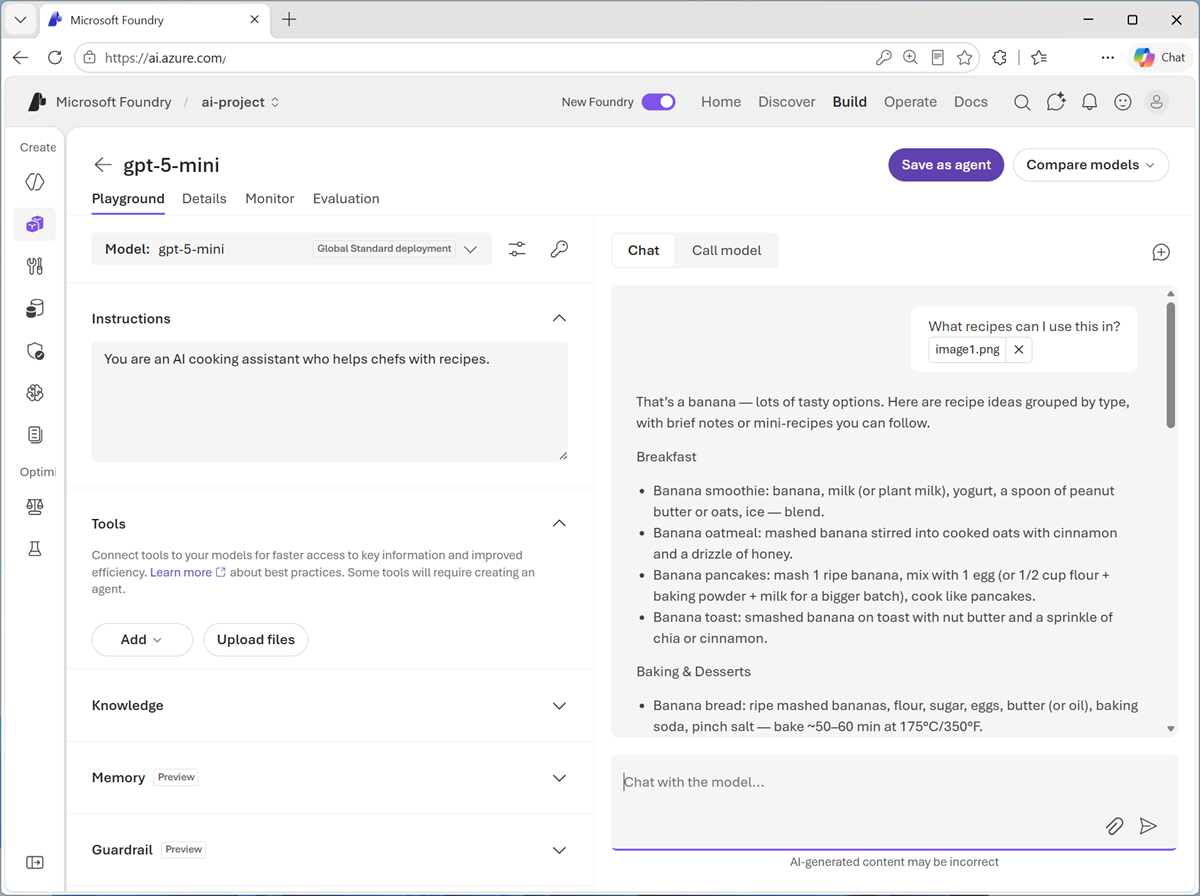Open model parameter sliders icon
Screen dimensions: 1200x896
pyautogui.click(x=517, y=249)
